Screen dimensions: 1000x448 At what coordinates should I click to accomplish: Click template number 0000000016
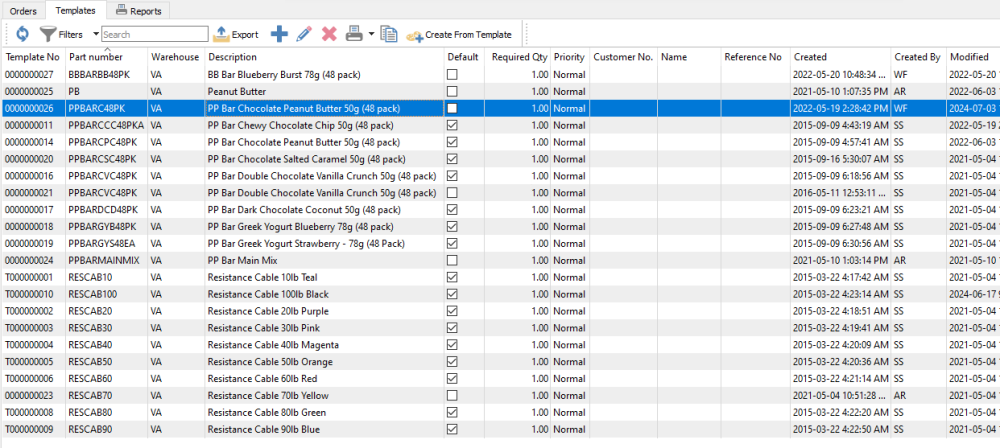(x=29, y=176)
